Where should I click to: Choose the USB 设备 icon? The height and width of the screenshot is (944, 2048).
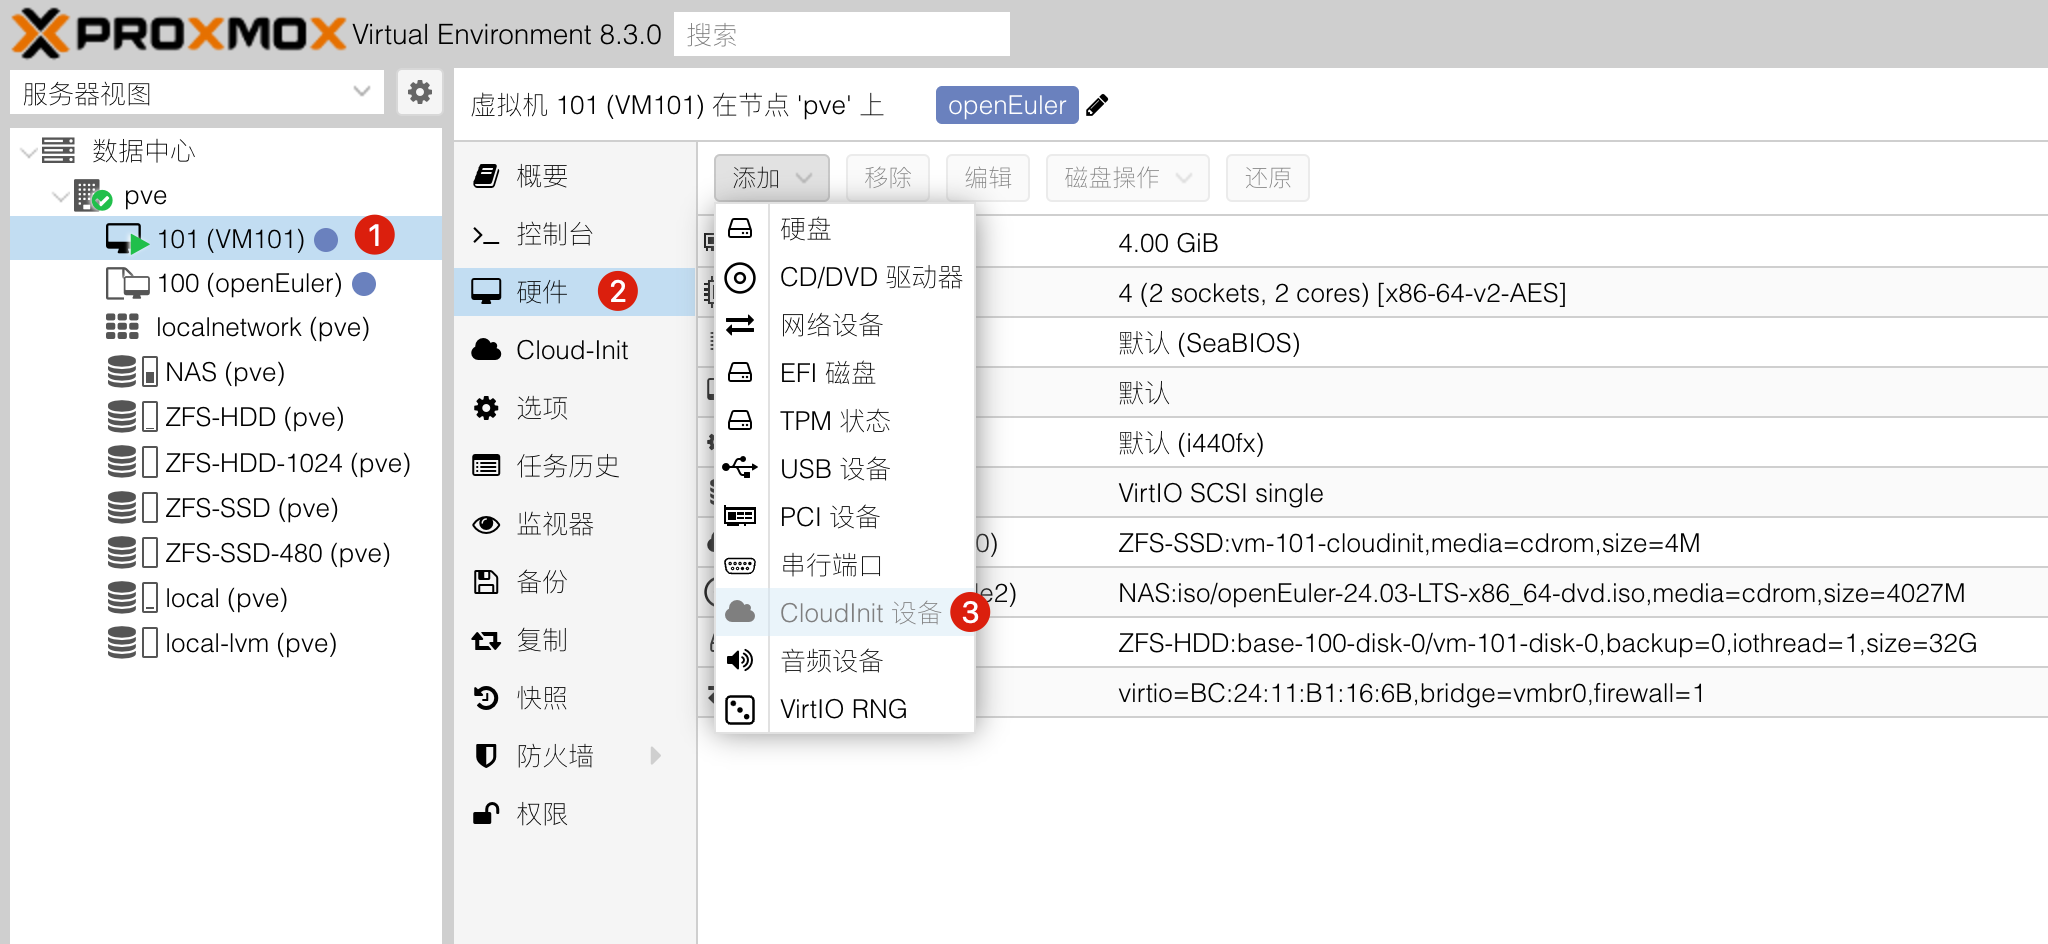point(740,467)
